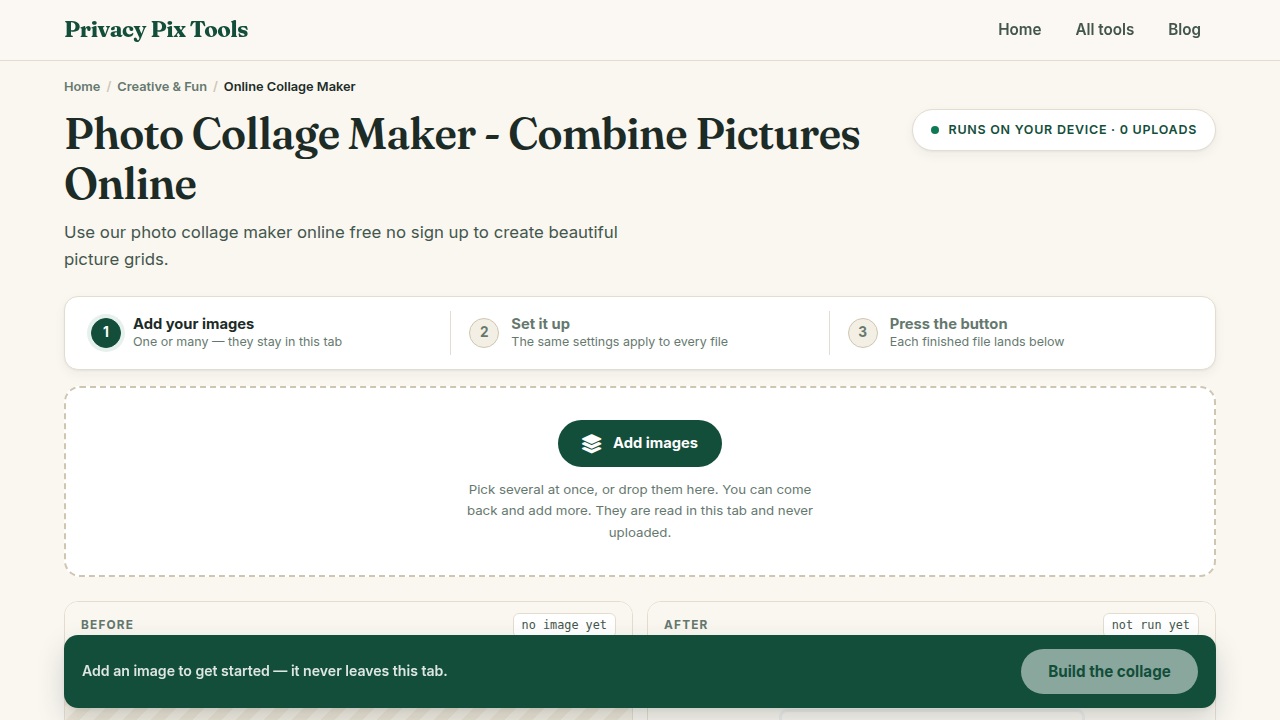Open All tools in navigation
This screenshot has height=720, width=1280.
coord(1104,30)
